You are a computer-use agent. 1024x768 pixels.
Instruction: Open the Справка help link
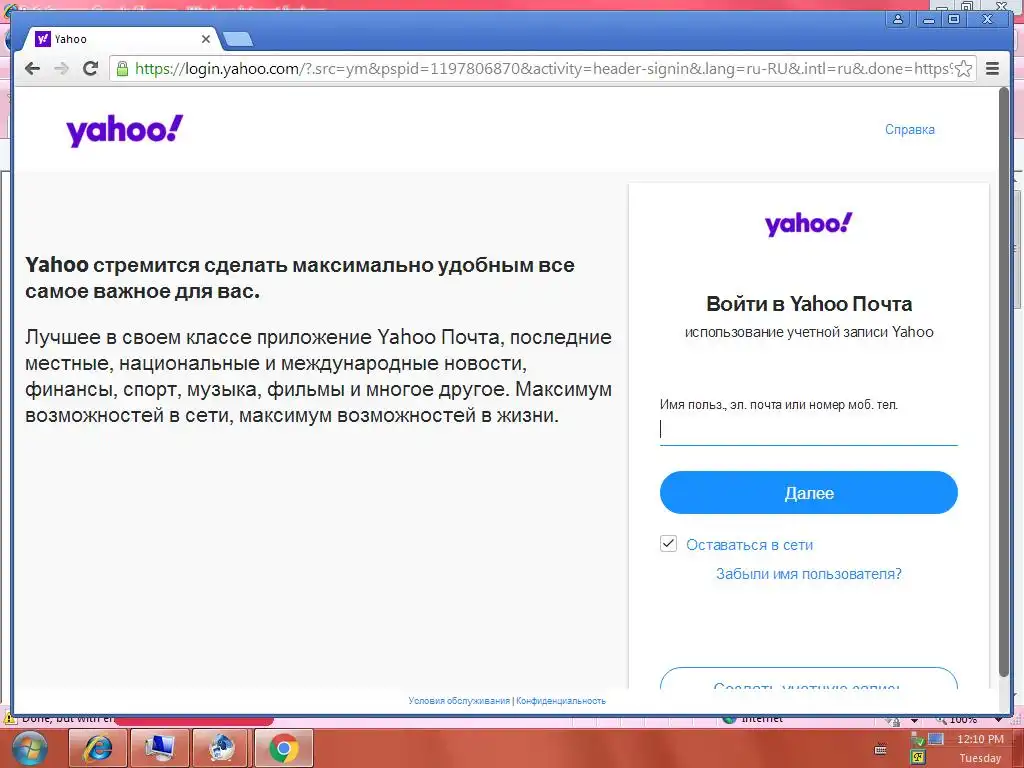pos(910,129)
